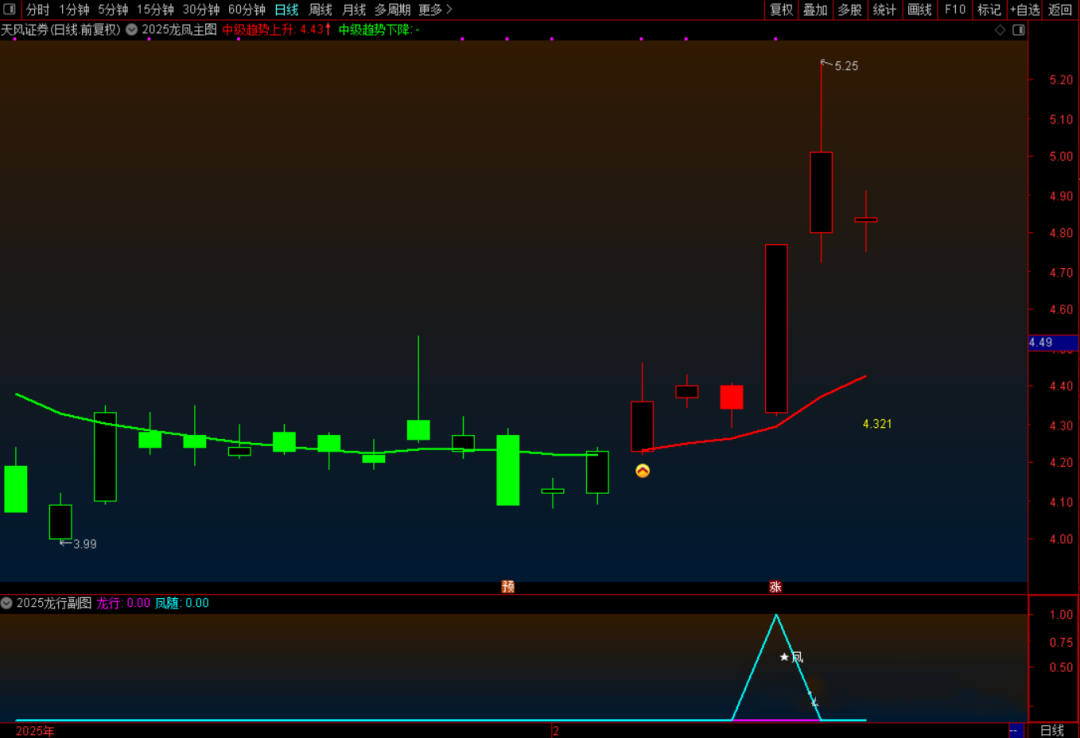Toggle 复权 price adjustment

(x=781, y=9)
